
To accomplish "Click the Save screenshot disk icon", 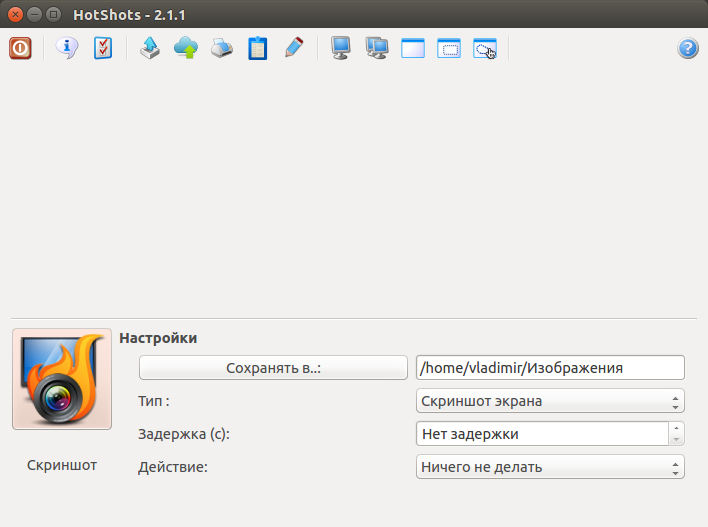I will point(150,48).
